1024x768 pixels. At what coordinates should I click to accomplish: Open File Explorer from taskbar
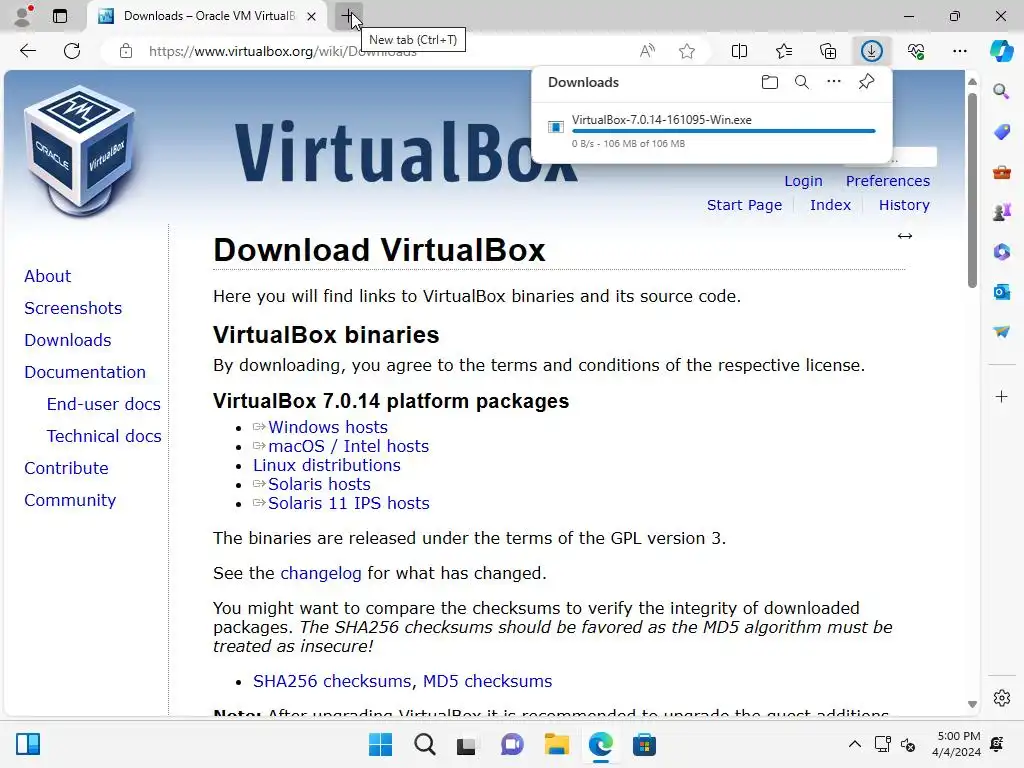pyautogui.click(x=556, y=744)
